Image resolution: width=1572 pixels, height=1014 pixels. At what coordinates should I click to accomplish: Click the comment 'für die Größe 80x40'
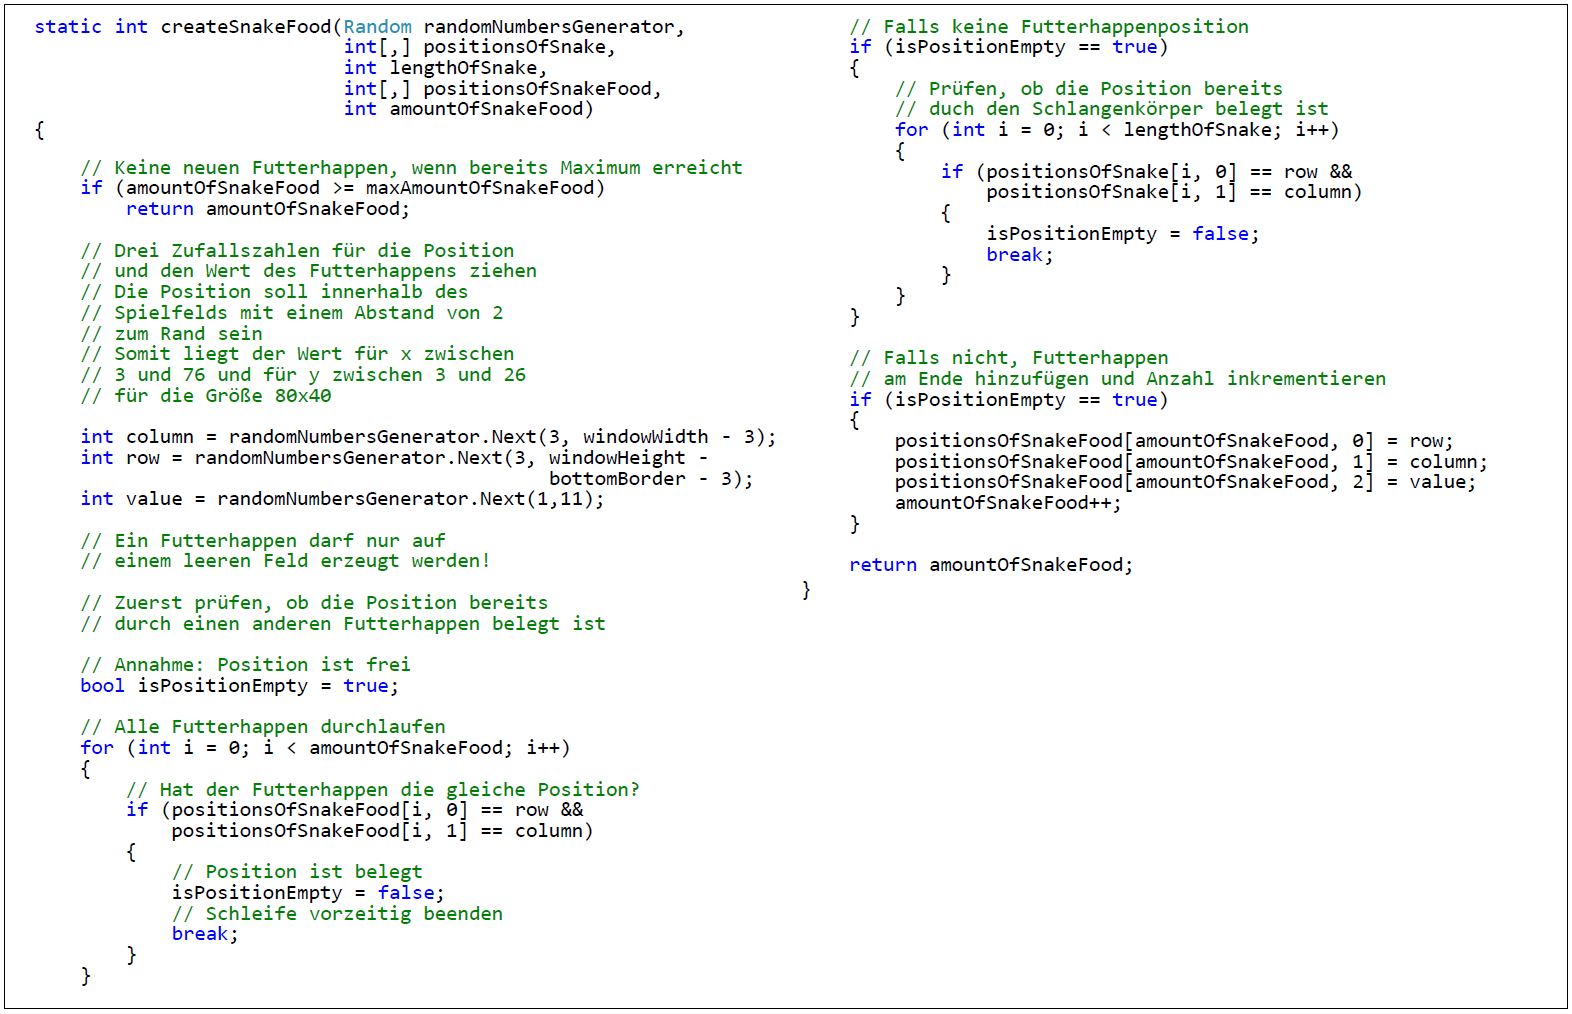pos(206,396)
